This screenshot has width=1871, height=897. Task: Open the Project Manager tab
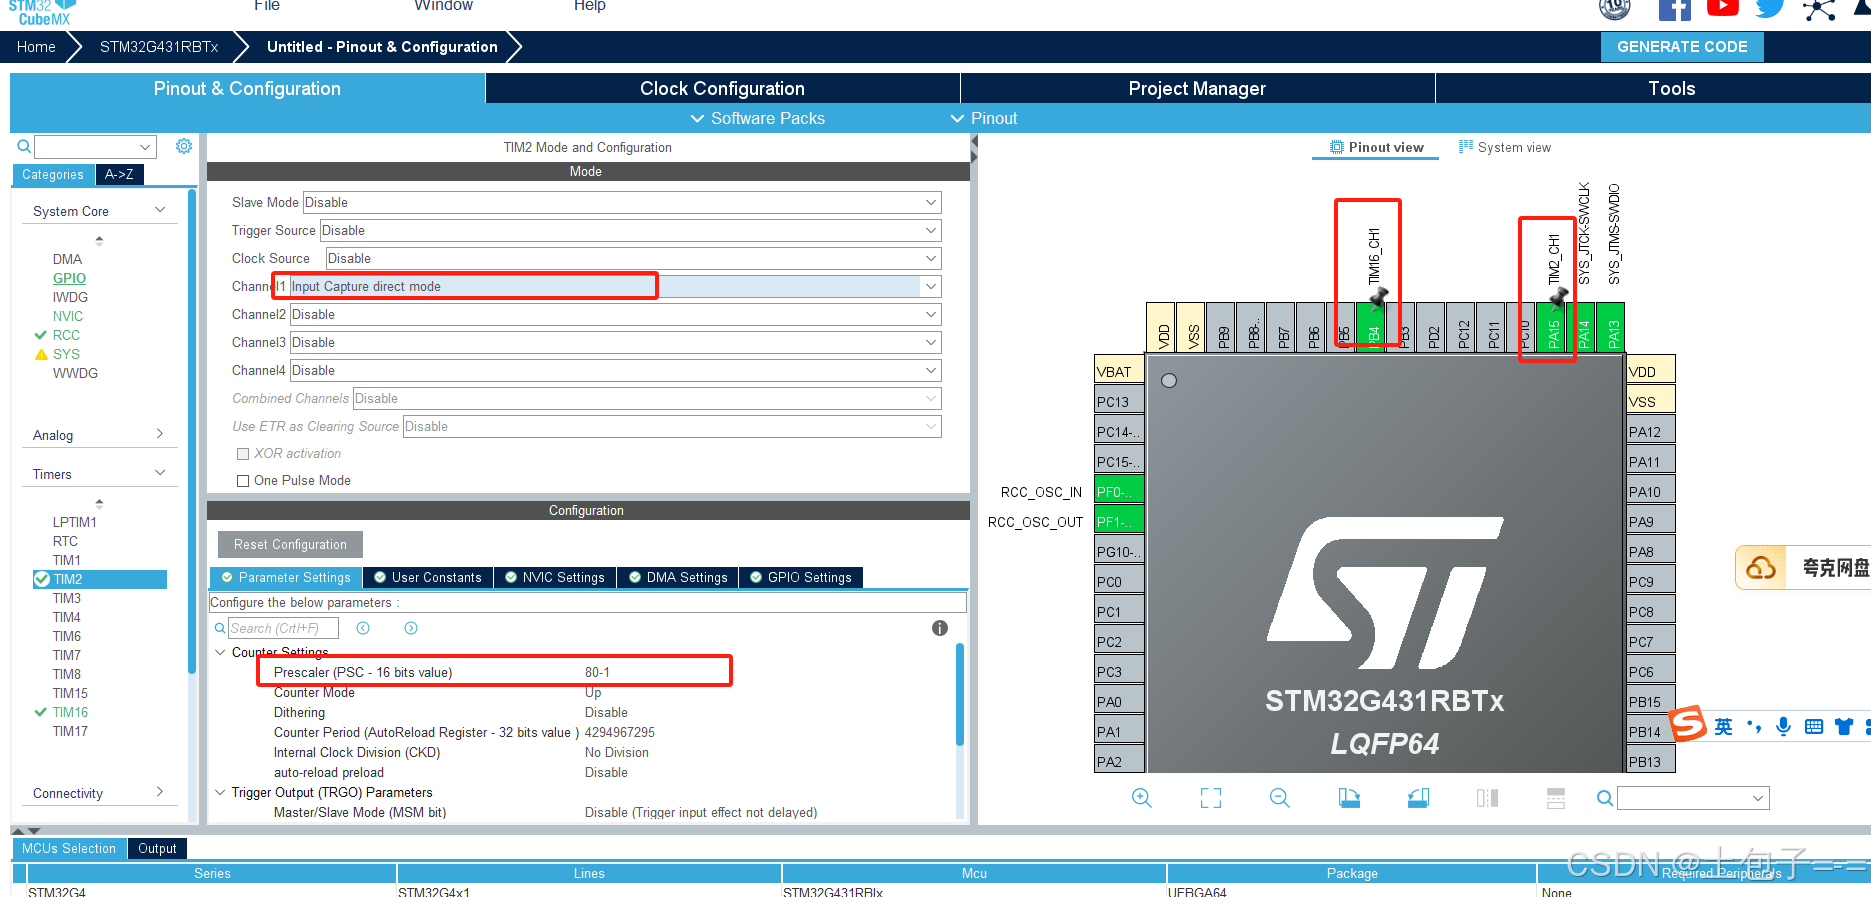1197,88
